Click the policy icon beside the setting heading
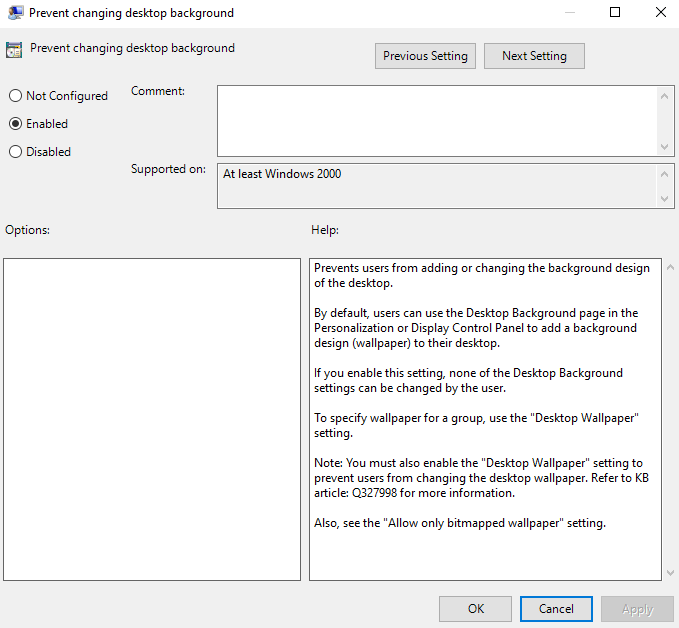 [14, 50]
